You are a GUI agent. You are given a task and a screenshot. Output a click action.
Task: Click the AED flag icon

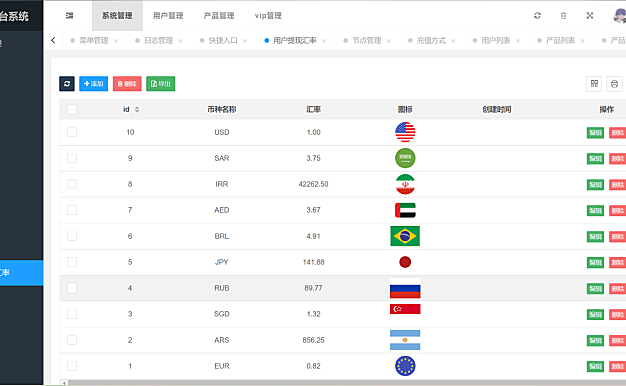coord(405,210)
